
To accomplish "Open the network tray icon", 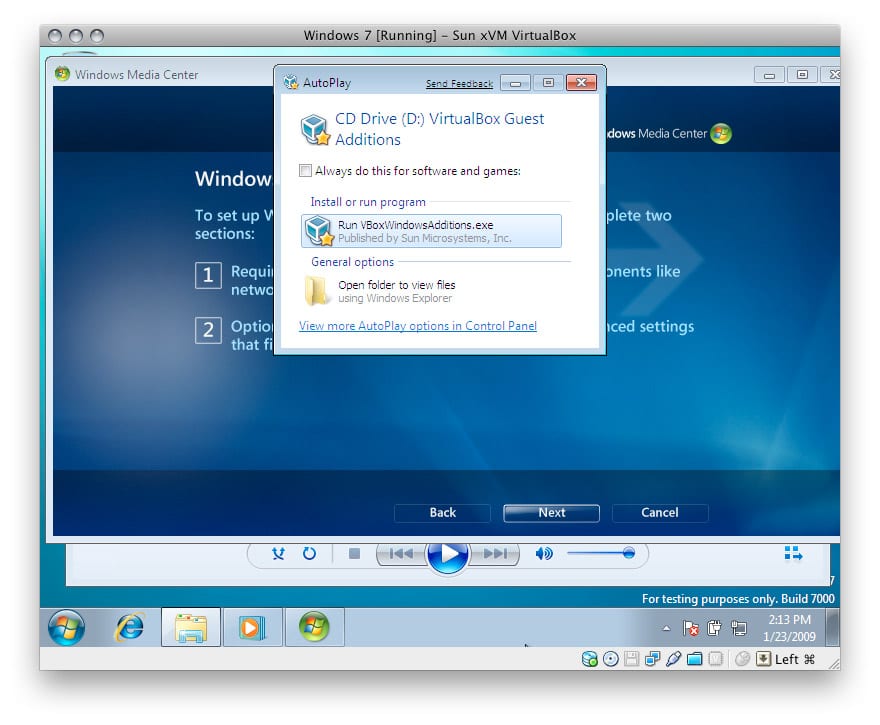I will [x=739, y=628].
